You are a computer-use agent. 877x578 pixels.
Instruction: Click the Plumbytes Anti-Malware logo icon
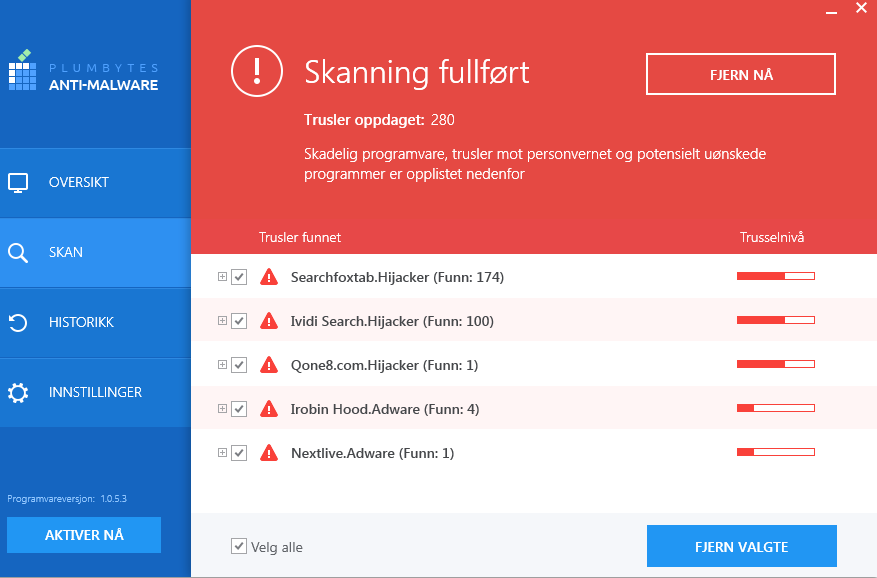pyautogui.click(x=23, y=71)
